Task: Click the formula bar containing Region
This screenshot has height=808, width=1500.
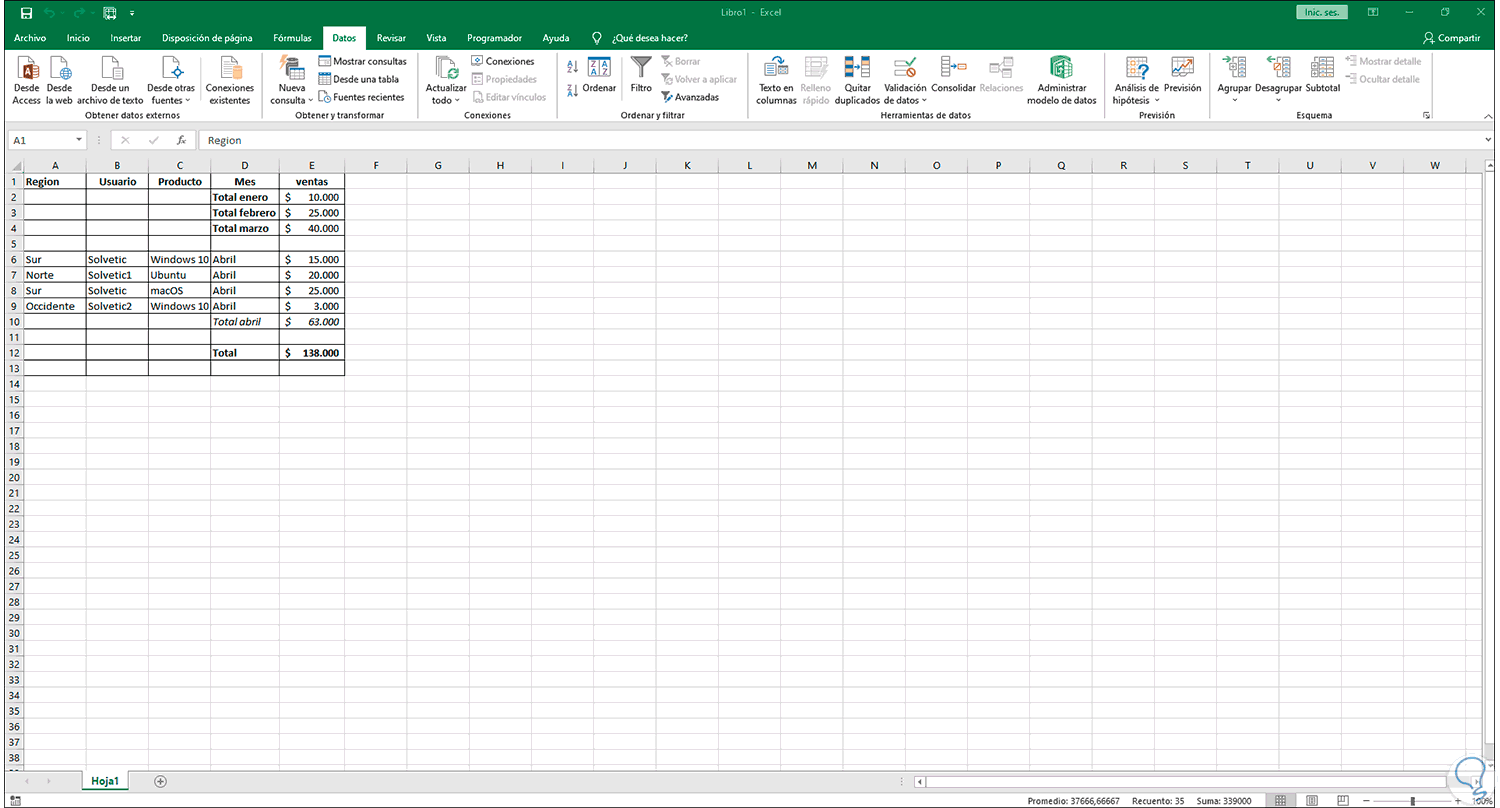Action: 838,140
